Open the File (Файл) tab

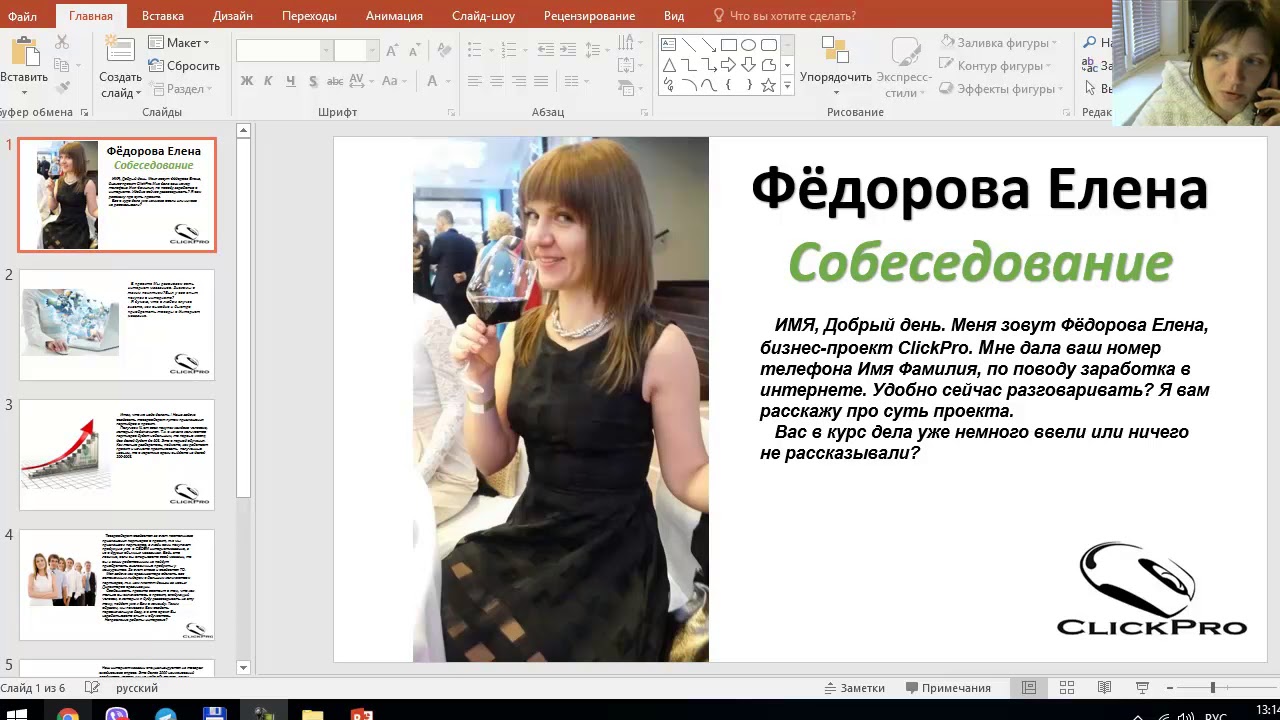tap(22, 16)
